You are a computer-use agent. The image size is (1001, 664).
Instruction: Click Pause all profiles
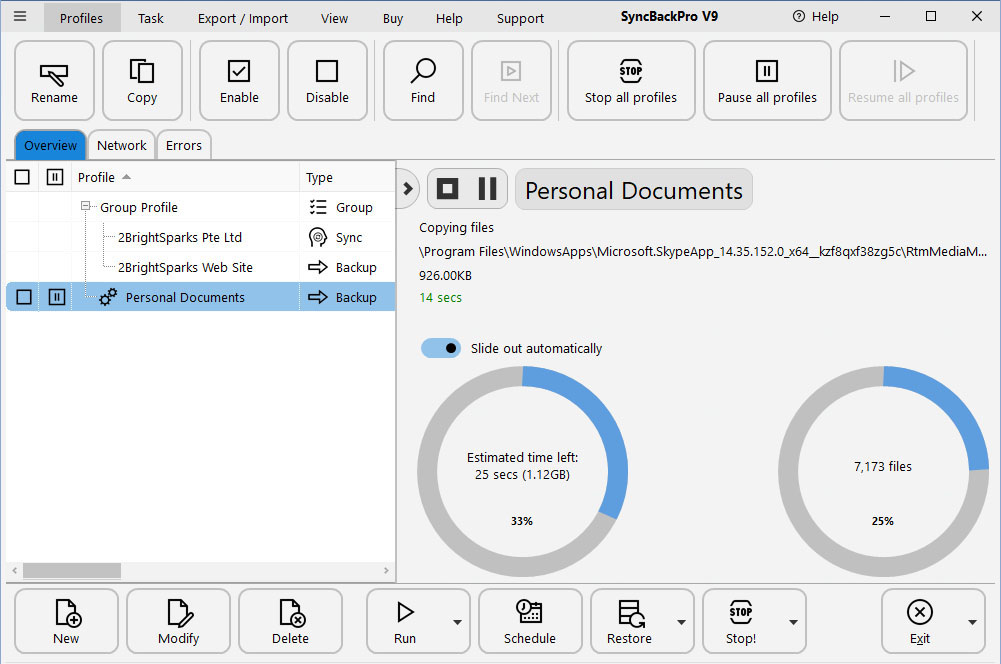click(x=767, y=80)
